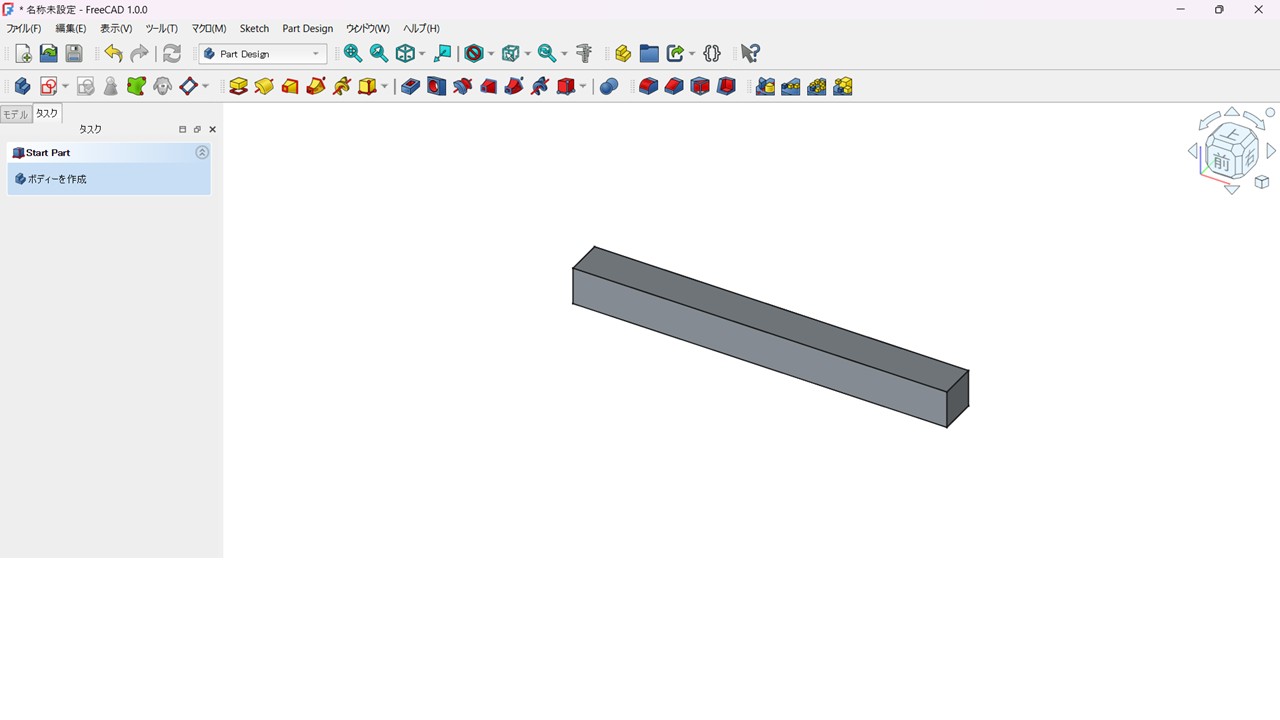The width and height of the screenshot is (1280, 720).
Task: Apply the Thickness tool
Action: [726, 87]
